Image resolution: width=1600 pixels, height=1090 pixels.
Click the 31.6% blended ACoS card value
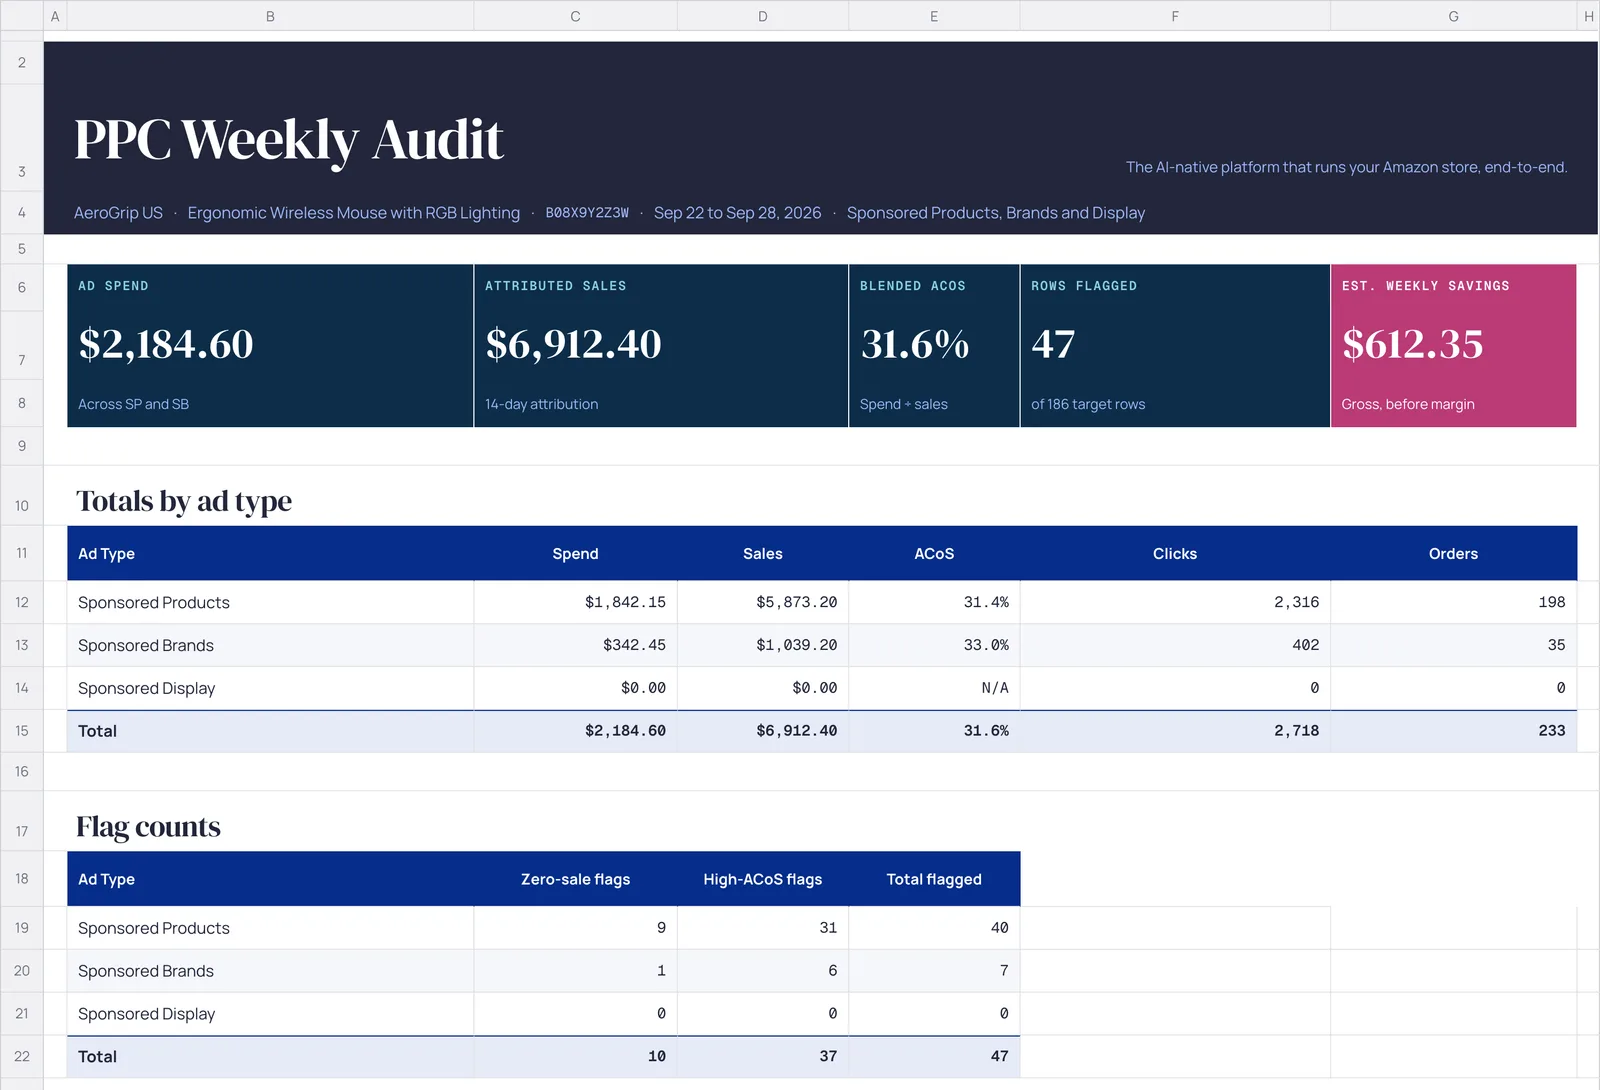pos(915,344)
